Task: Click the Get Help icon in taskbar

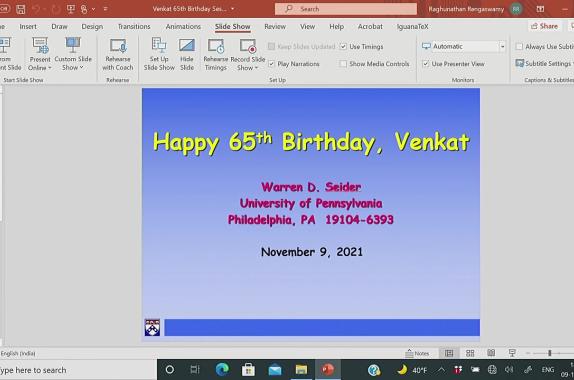Action: click(x=374, y=370)
